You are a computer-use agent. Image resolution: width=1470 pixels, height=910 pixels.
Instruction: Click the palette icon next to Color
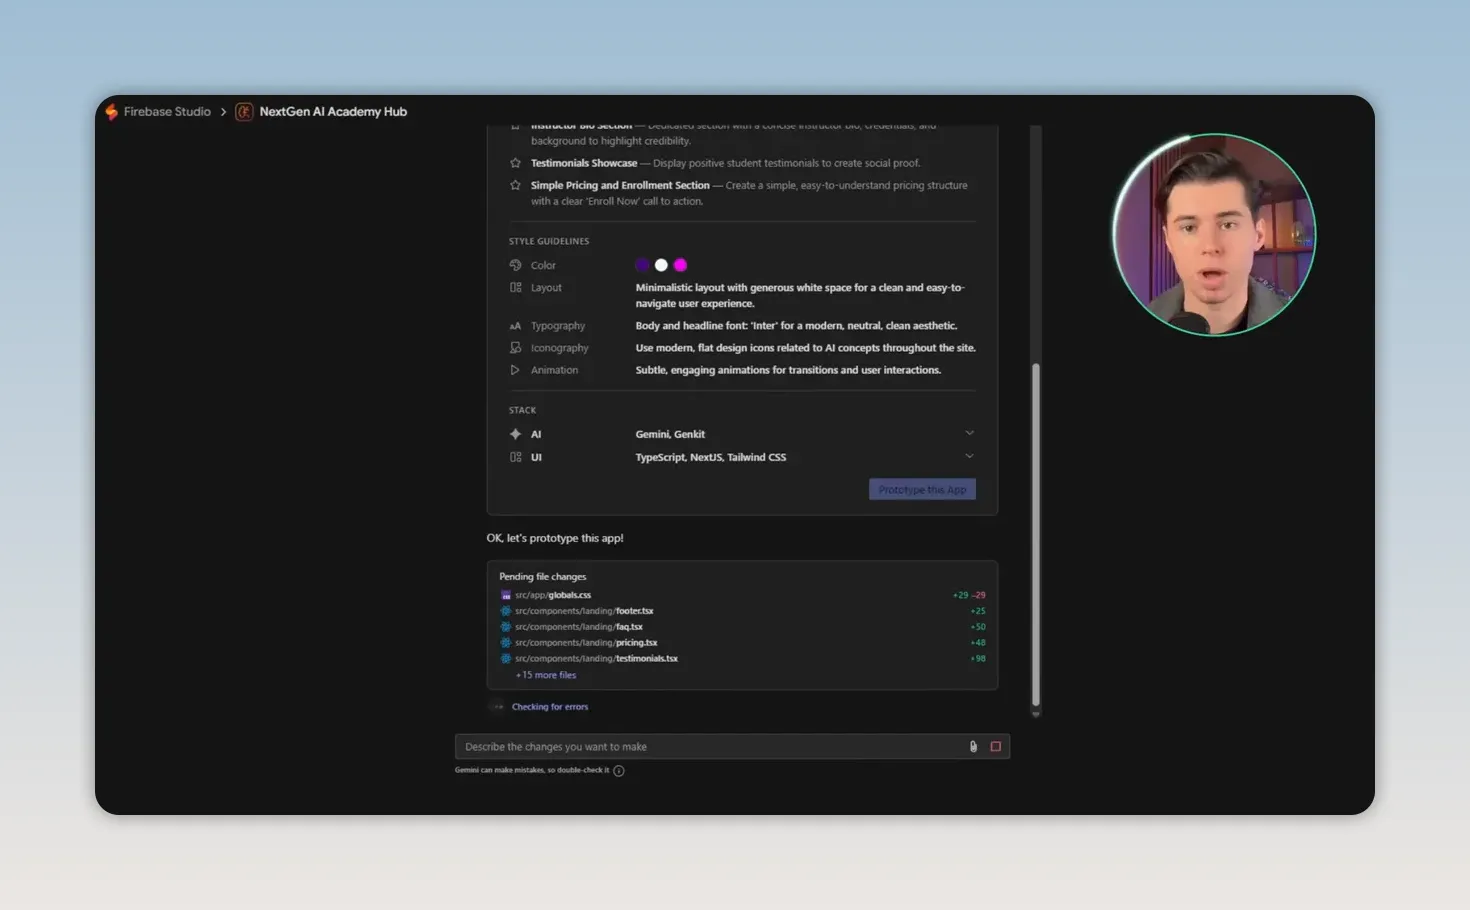pyautogui.click(x=515, y=265)
